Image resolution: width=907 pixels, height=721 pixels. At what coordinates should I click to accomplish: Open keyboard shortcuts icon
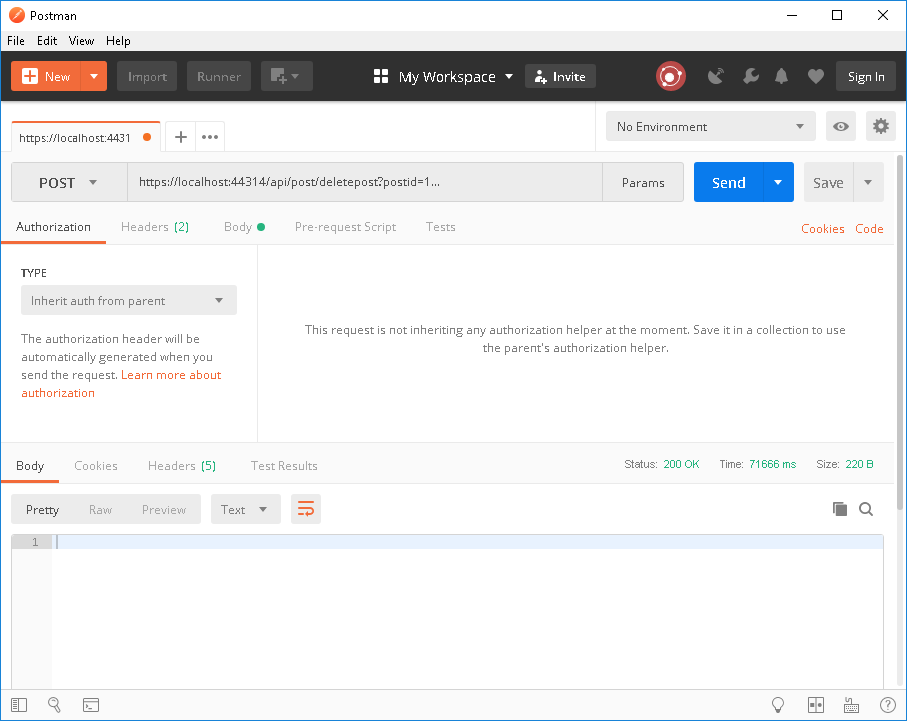851,705
